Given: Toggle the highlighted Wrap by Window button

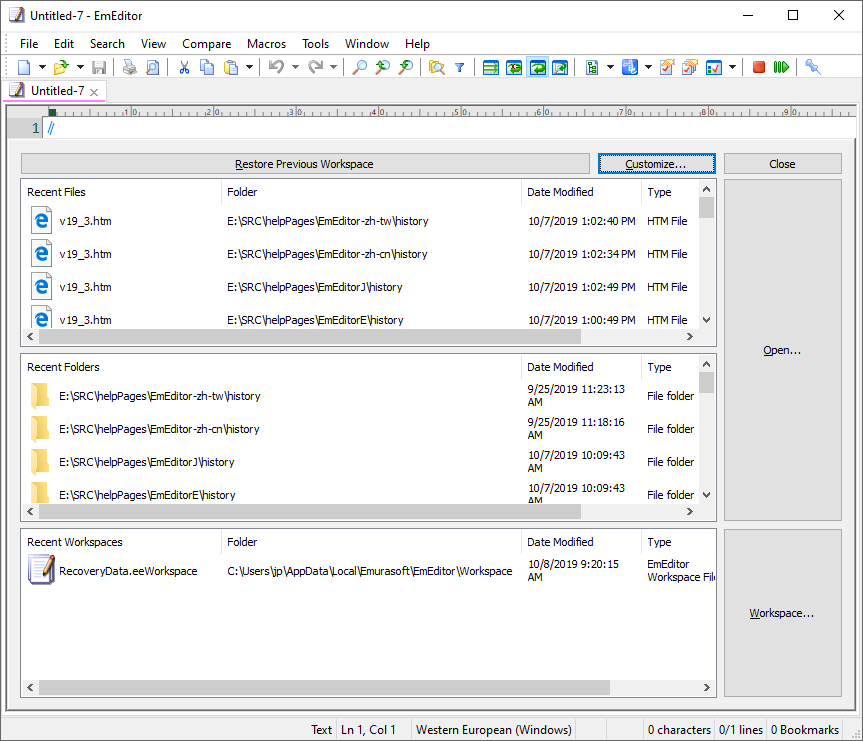Looking at the screenshot, I should coord(538,67).
